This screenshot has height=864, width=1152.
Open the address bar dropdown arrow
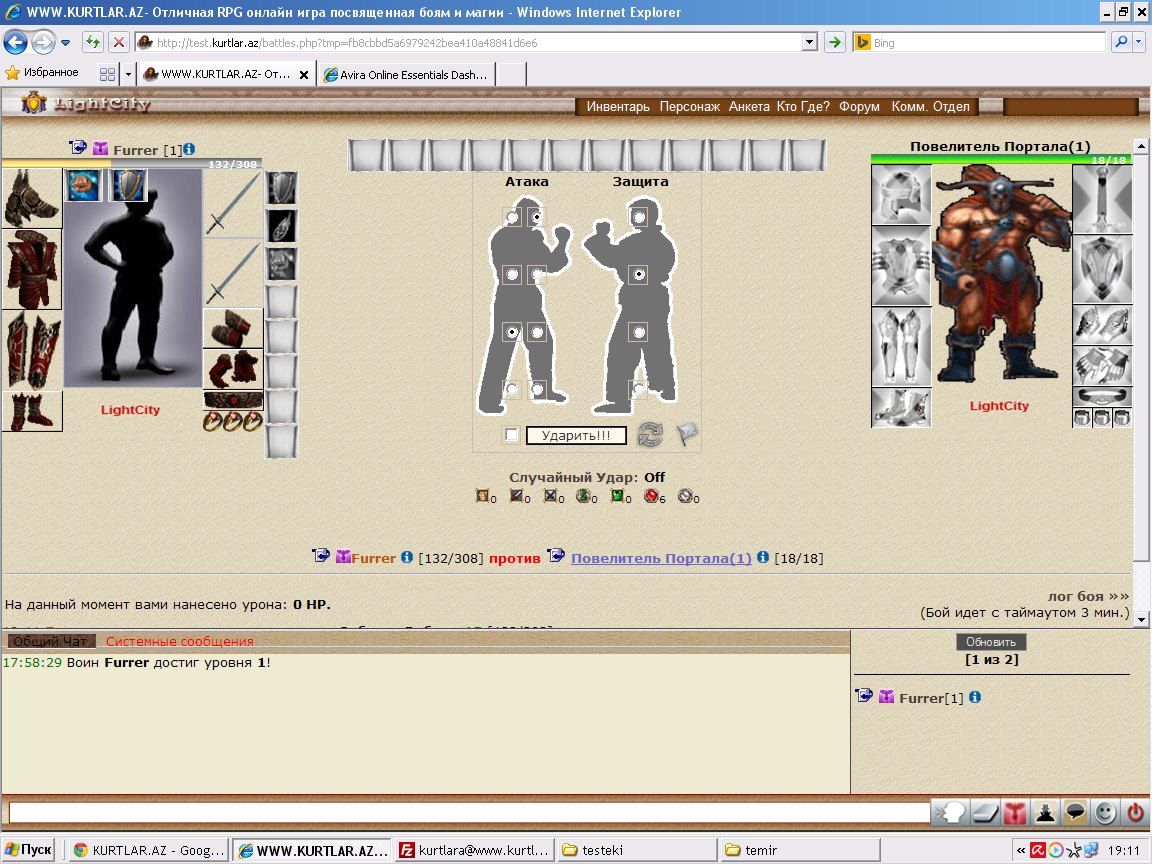[810, 43]
